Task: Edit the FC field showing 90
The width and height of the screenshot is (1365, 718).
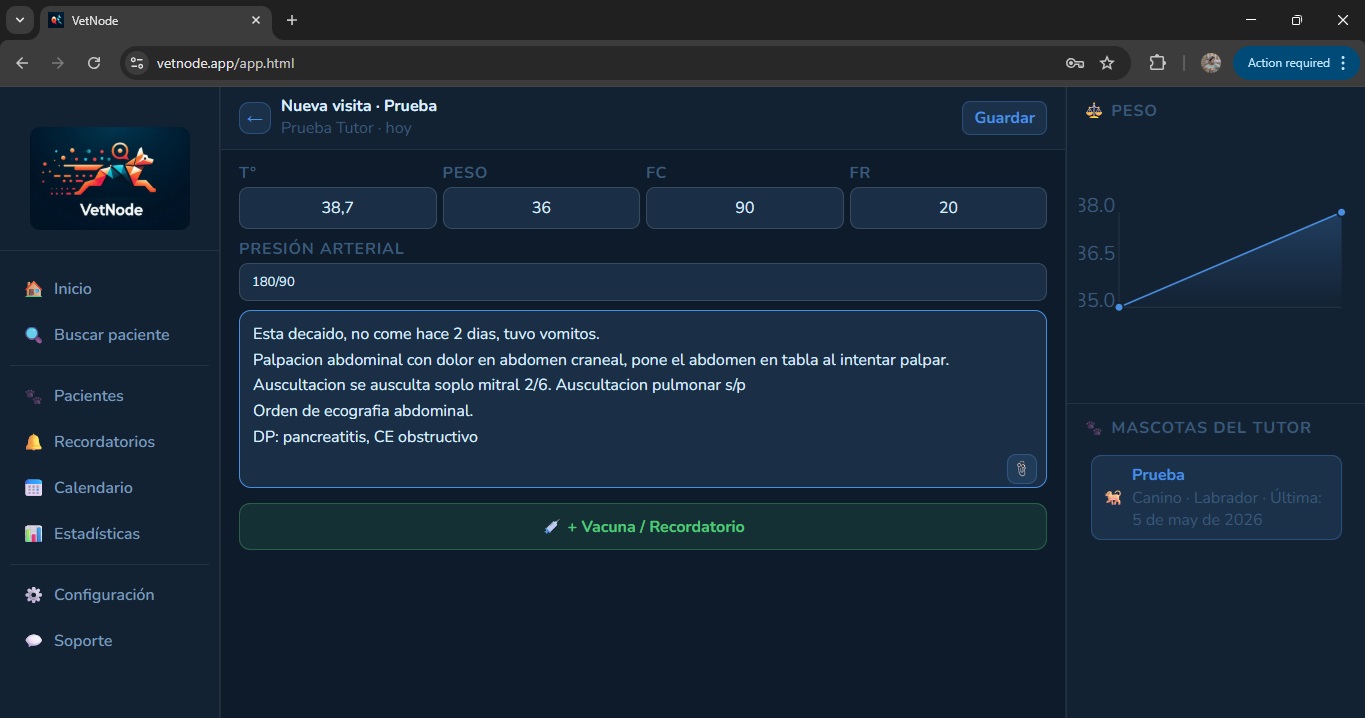Action: pos(744,208)
